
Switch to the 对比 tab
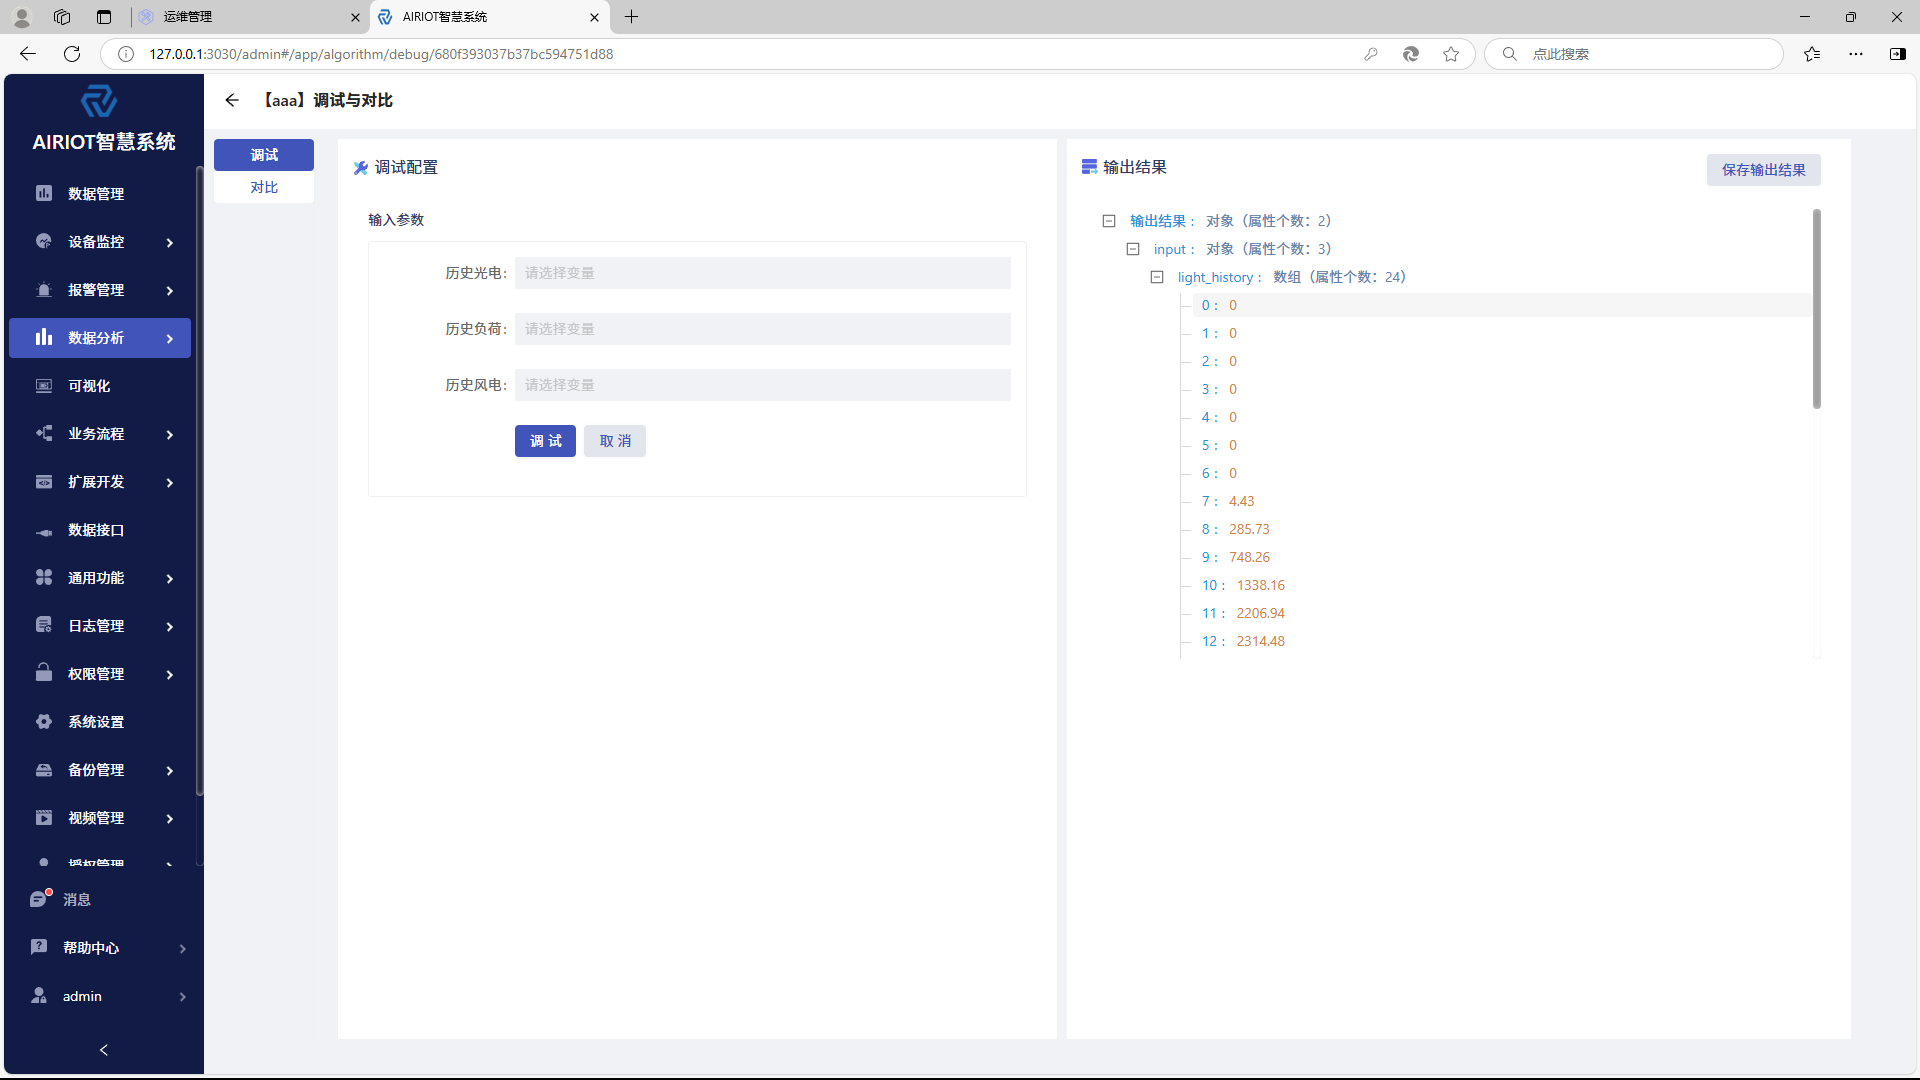(264, 187)
